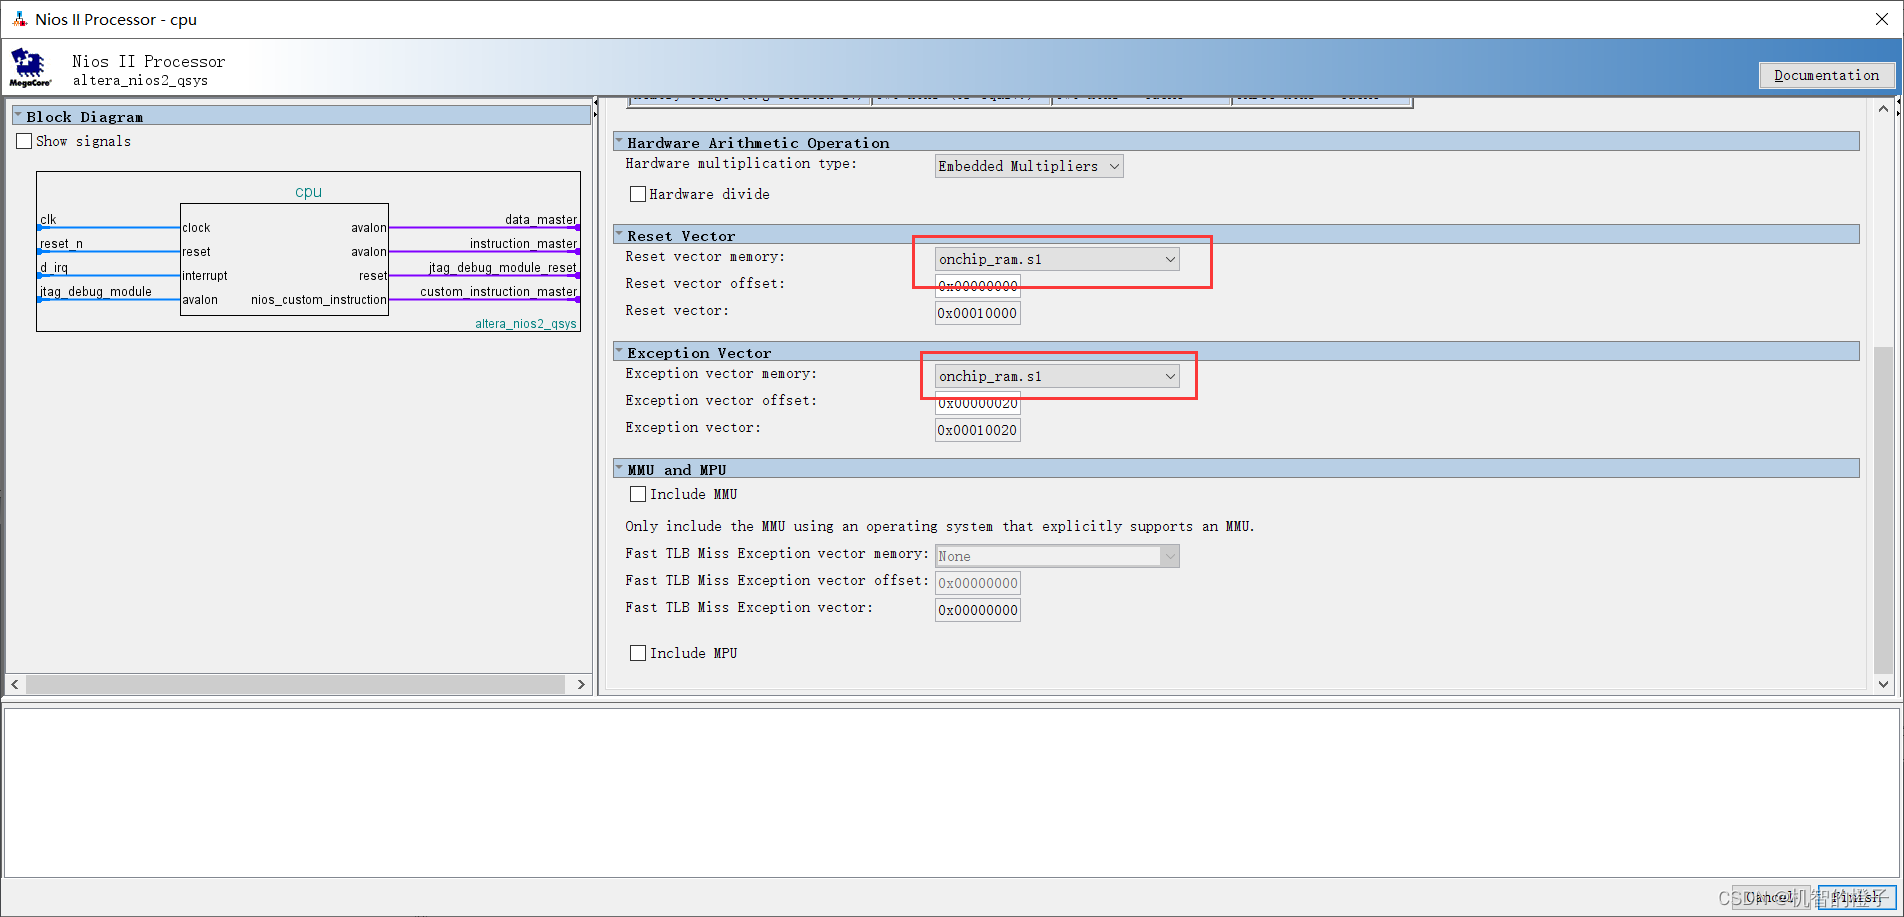Click the Nios II title bar app icon
Image resolution: width=1904 pixels, height=917 pixels.
[19, 19]
